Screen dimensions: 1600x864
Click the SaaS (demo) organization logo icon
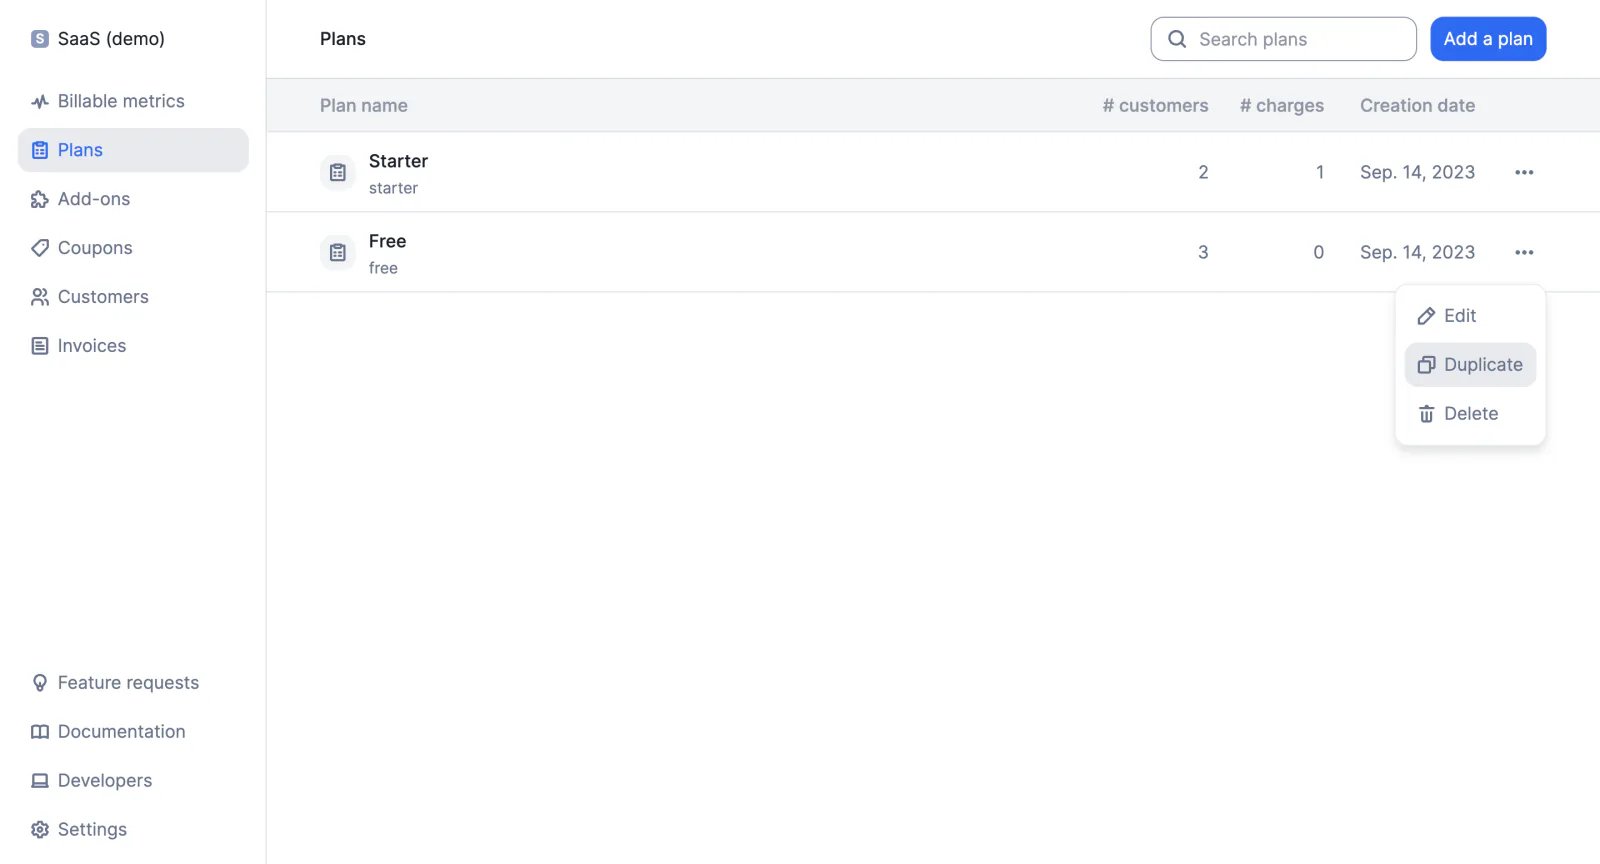click(x=40, y=39)
